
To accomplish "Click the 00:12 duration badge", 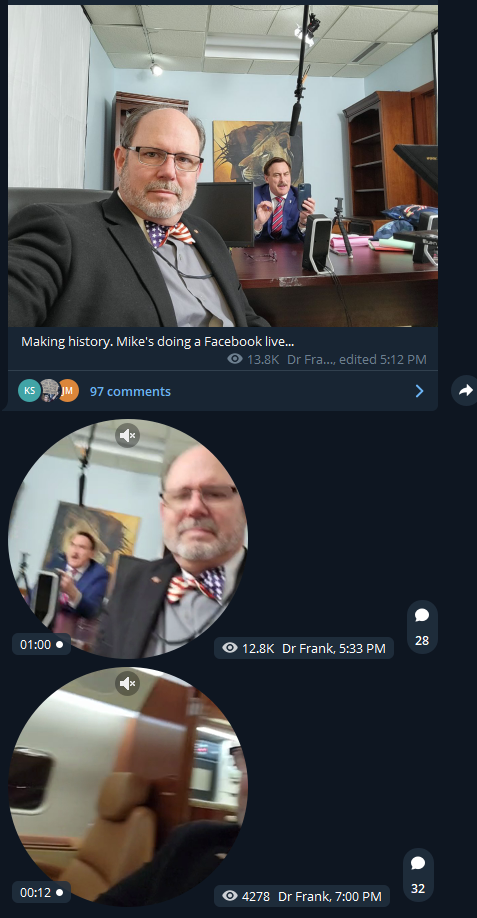I will click(x=42, y=893).
